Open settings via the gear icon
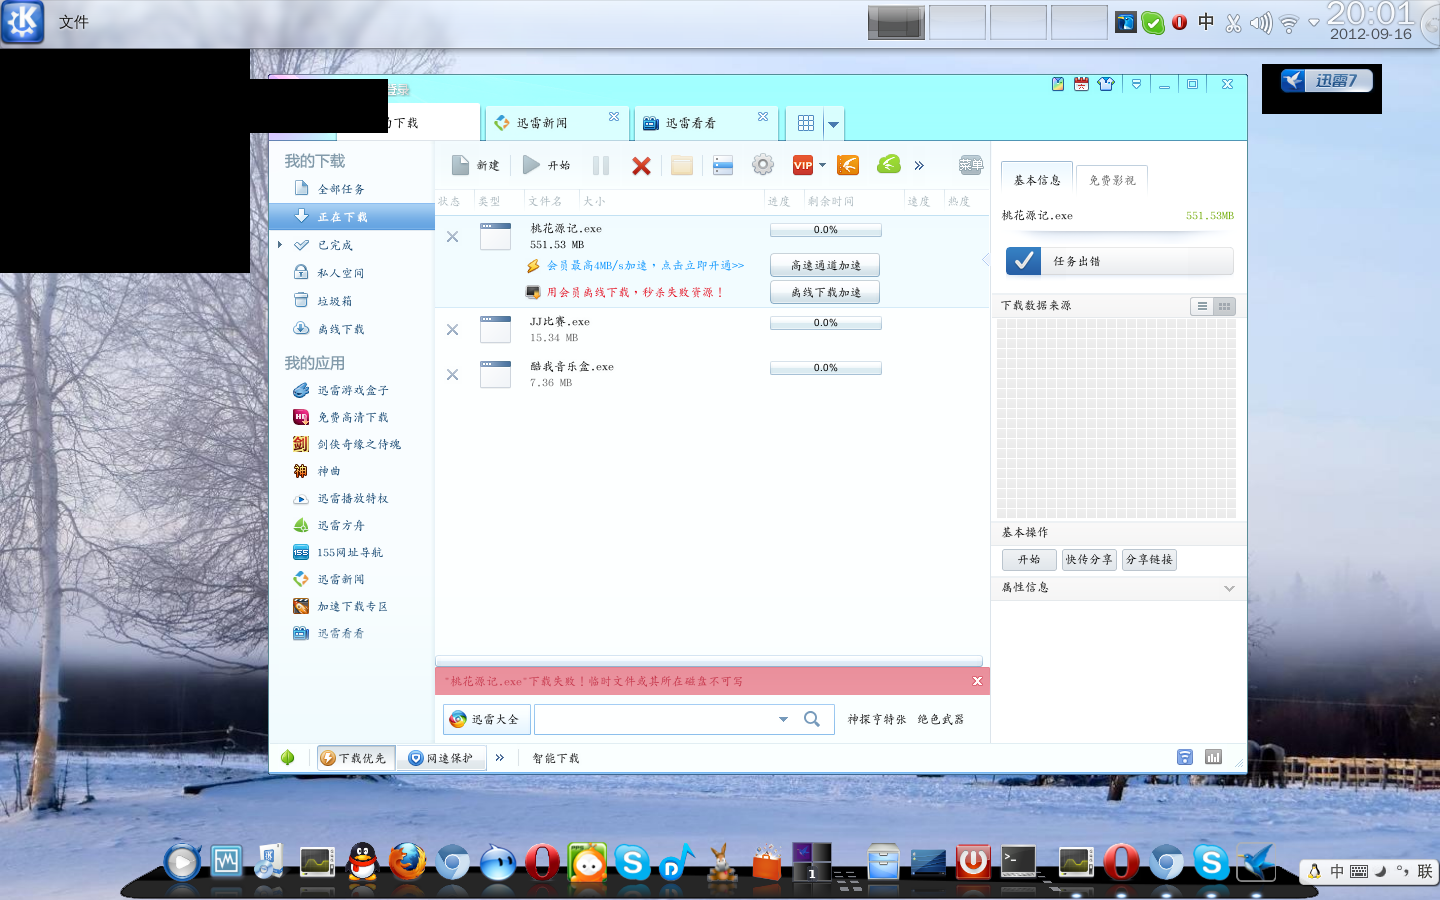 763,165
